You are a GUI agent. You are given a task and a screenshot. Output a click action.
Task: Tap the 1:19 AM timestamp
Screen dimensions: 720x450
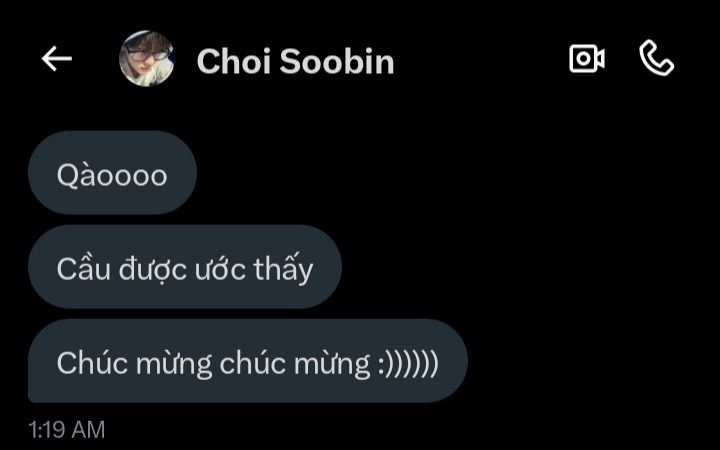(x=67, y=430)
